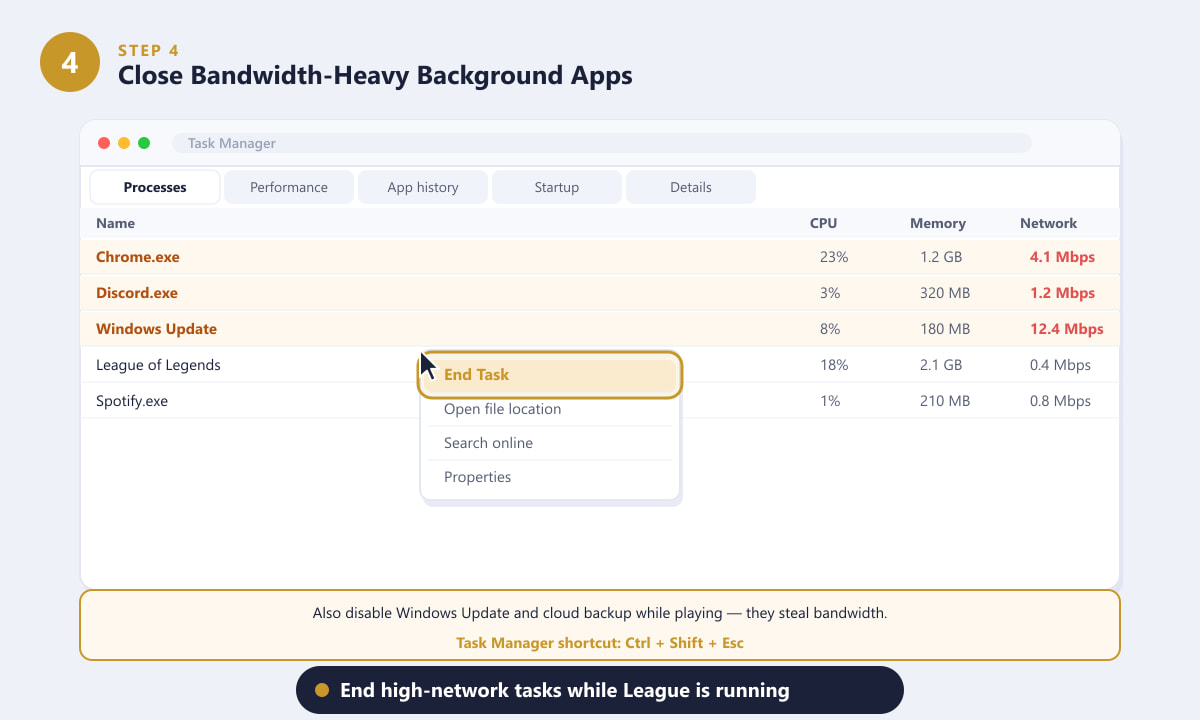Click Chrome's 23% CPU value

pos(834,257)
